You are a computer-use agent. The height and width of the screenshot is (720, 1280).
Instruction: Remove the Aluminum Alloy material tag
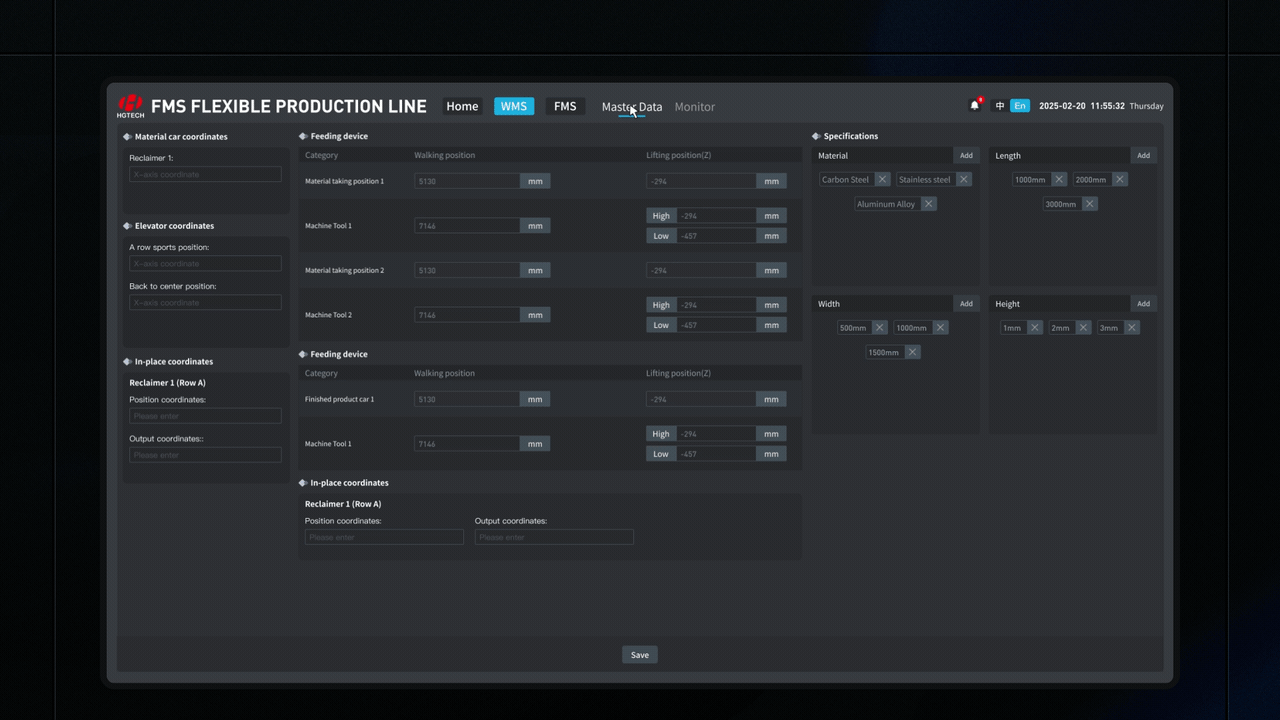click(928, 204)
